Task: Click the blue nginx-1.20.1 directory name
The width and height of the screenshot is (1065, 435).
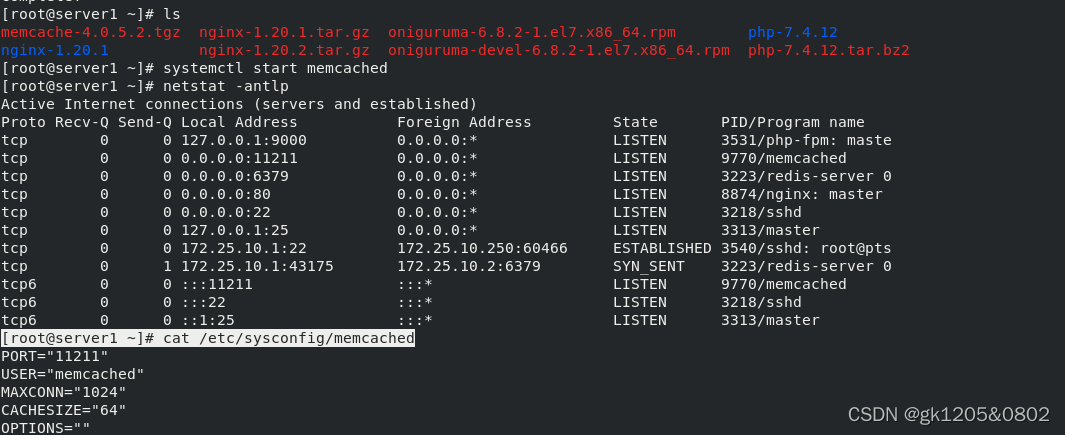Action: tap(54, 50)
